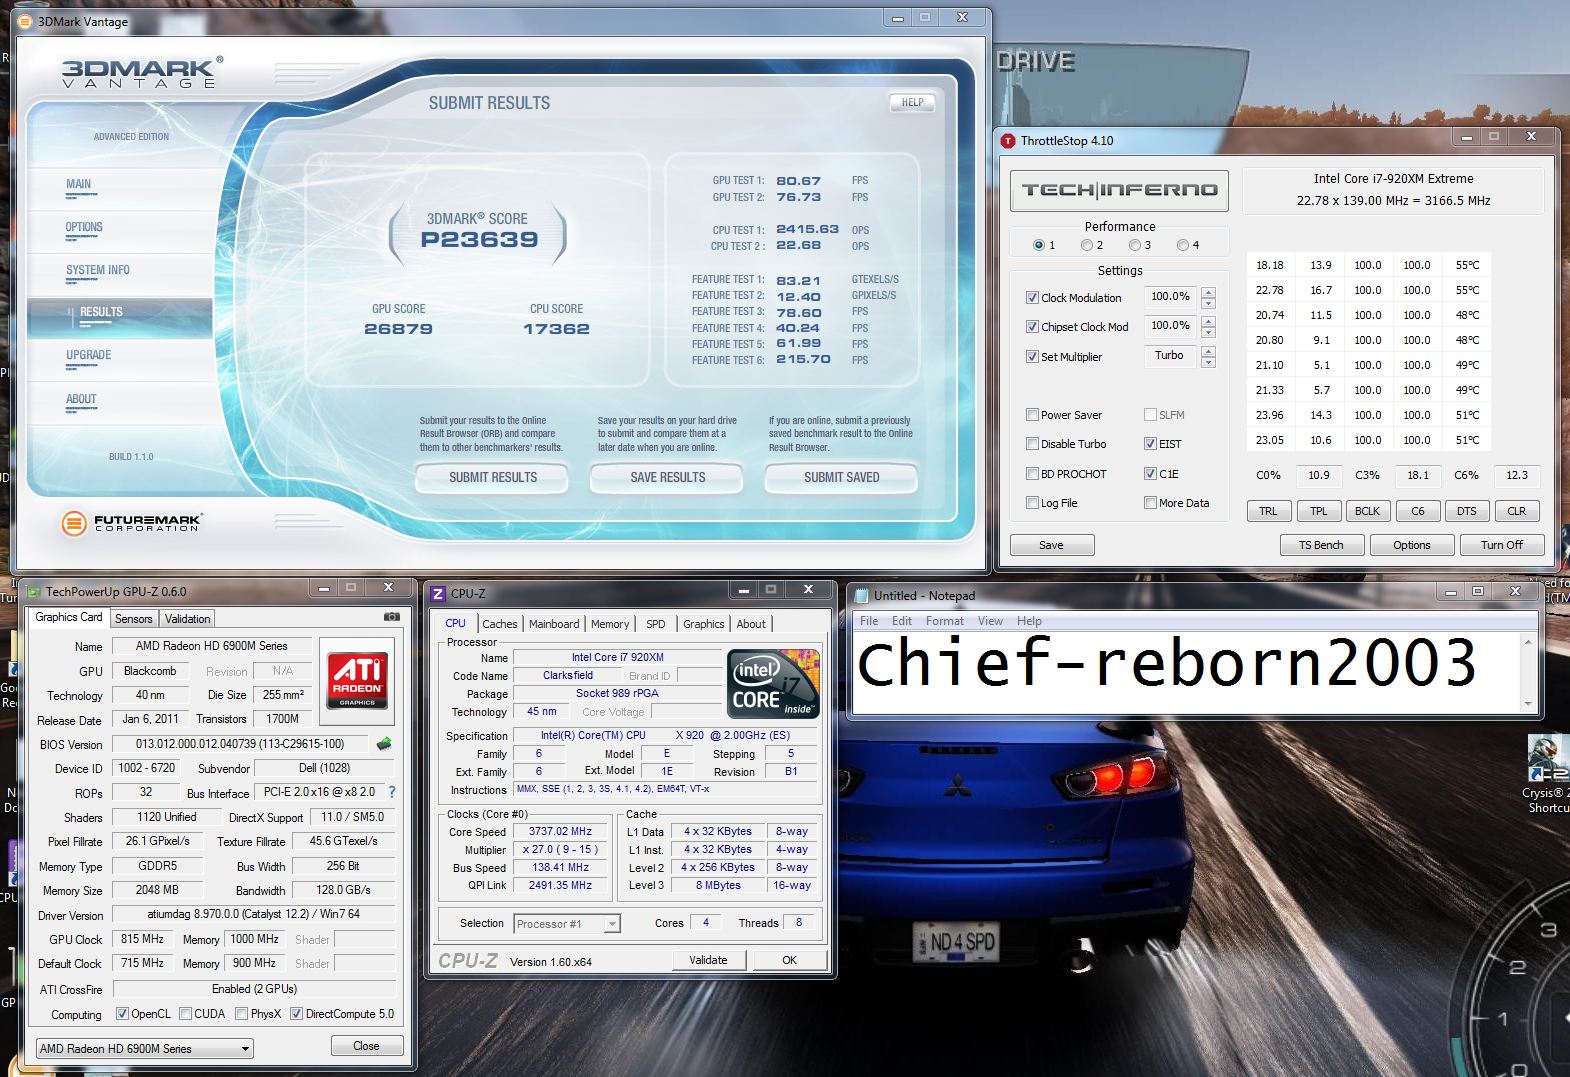This screenshot has width=1570, height=1077.
Task: Toggle the Set Multiplier checkbox
Action: click(x=1032, y=357)
